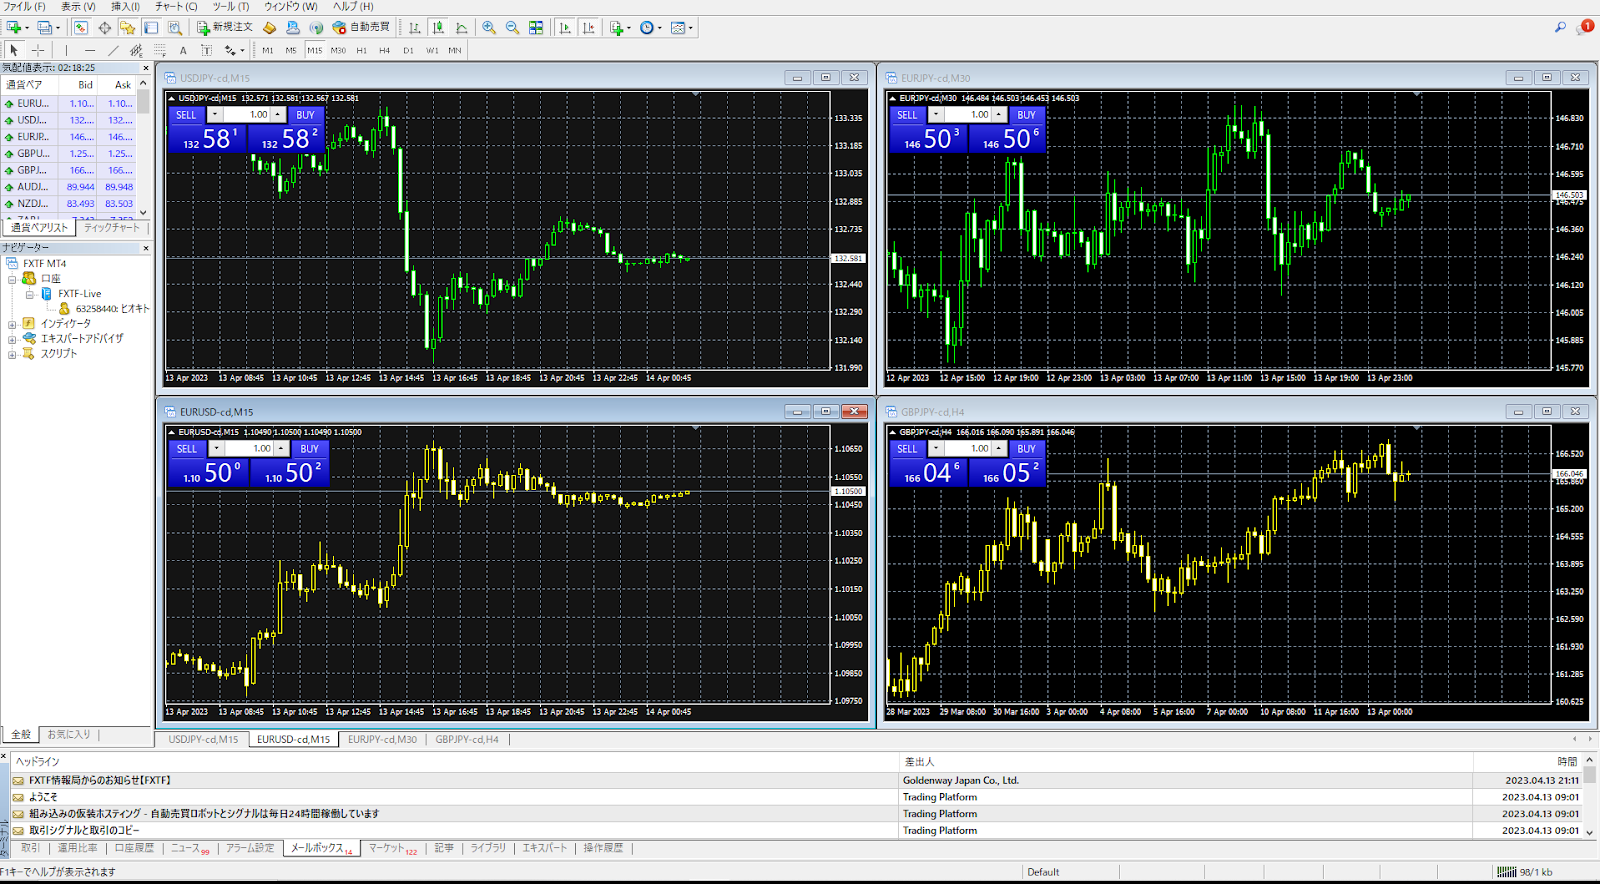This screenshot has height=884, width=1600.
Task: Click the EURUSD lot size input field
Action: coord(256,449)
